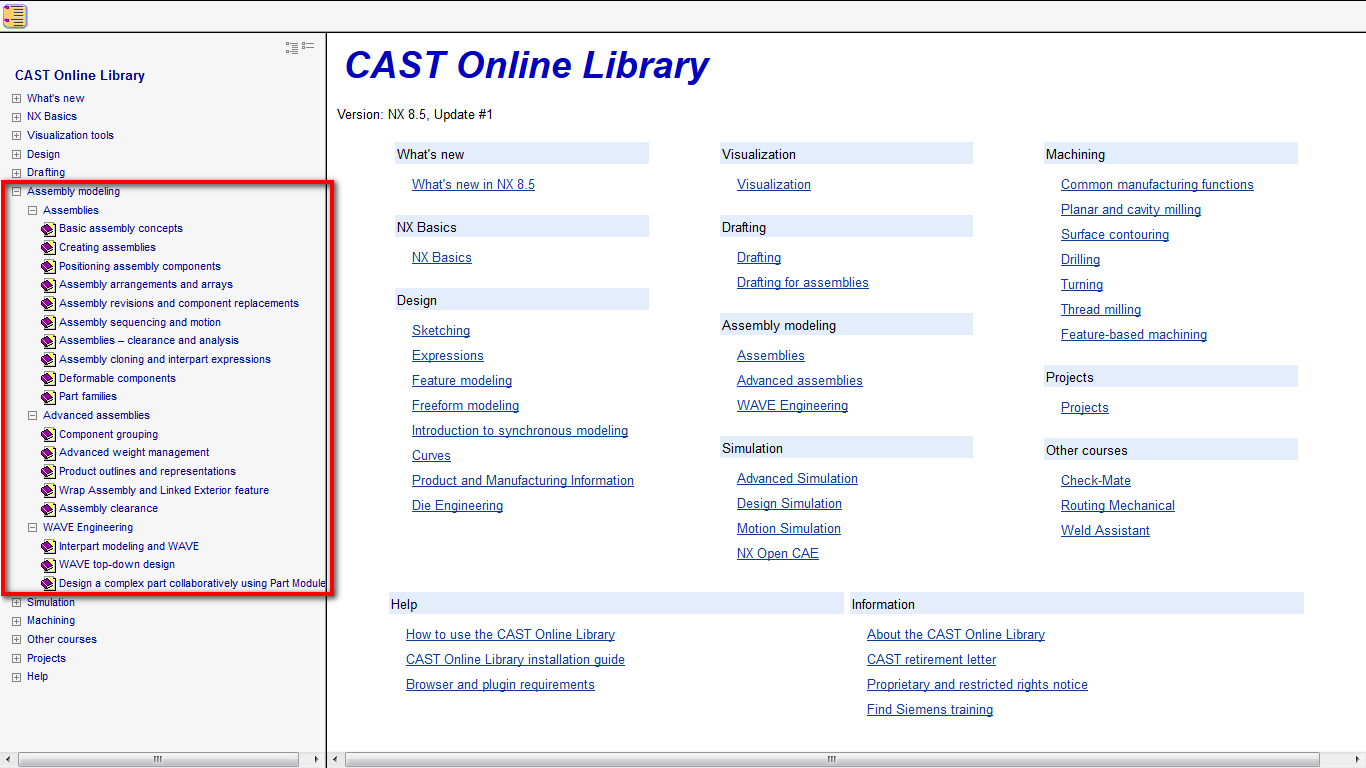This screenshot has height=768, width=1366.
Task: Click the book icon beside Deformable components
Action: click(48, 379)
